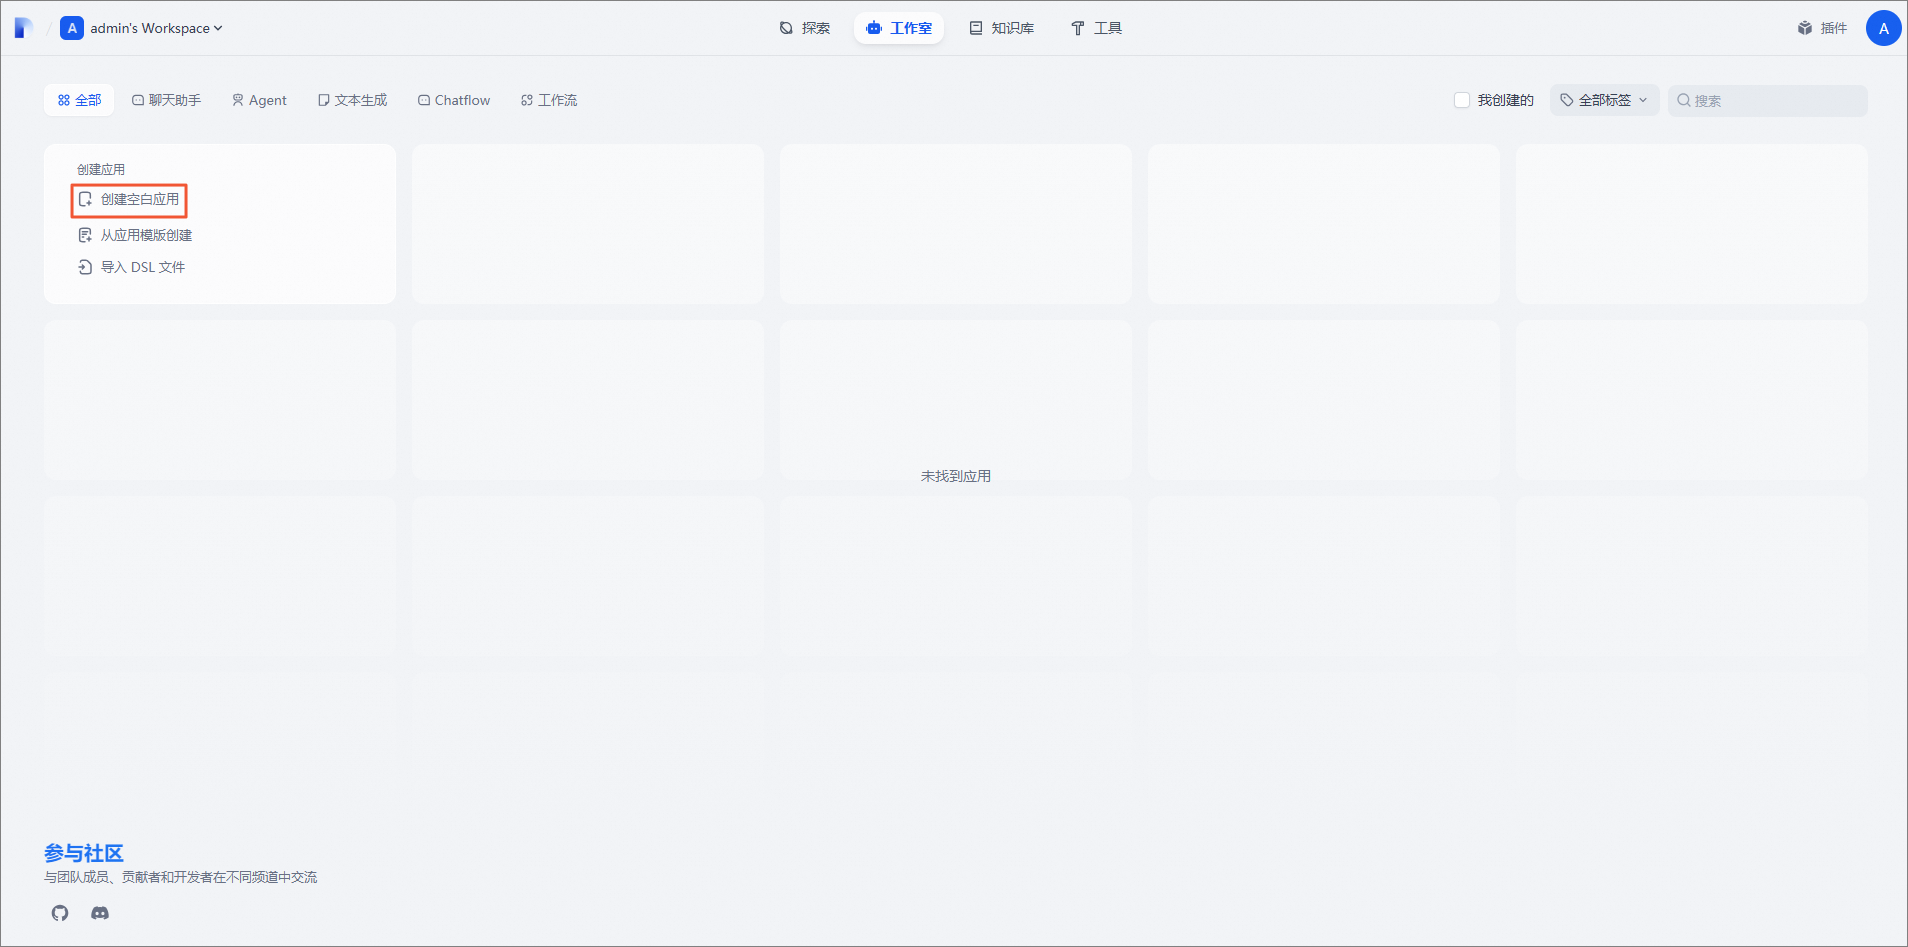1908x947 pixels.
Task: Select 导入 DSL 文件
Action: [132, 267]
